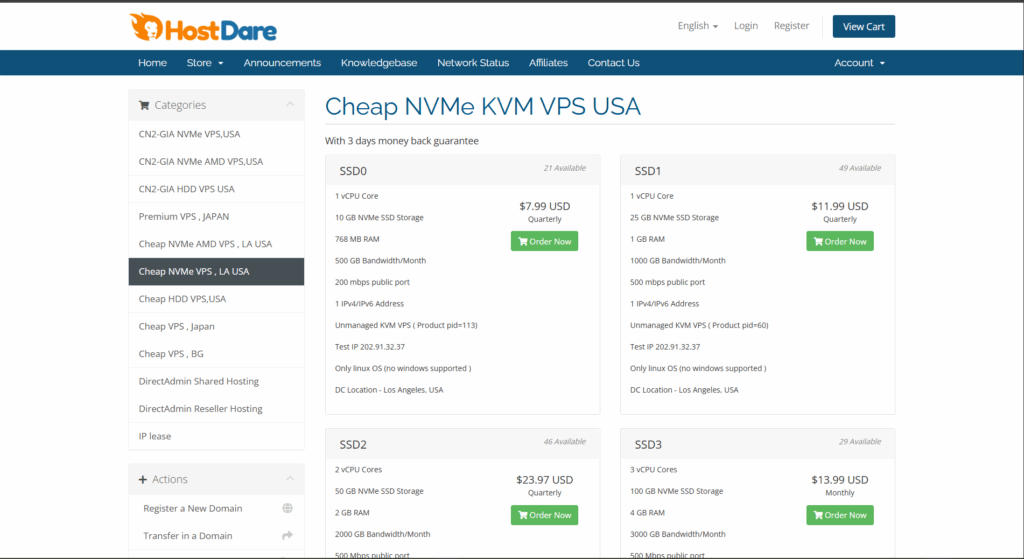Click the '49 Available' stock text
Image resolution: width=1024 pixels, height=559 pixels.
(860, 168)
